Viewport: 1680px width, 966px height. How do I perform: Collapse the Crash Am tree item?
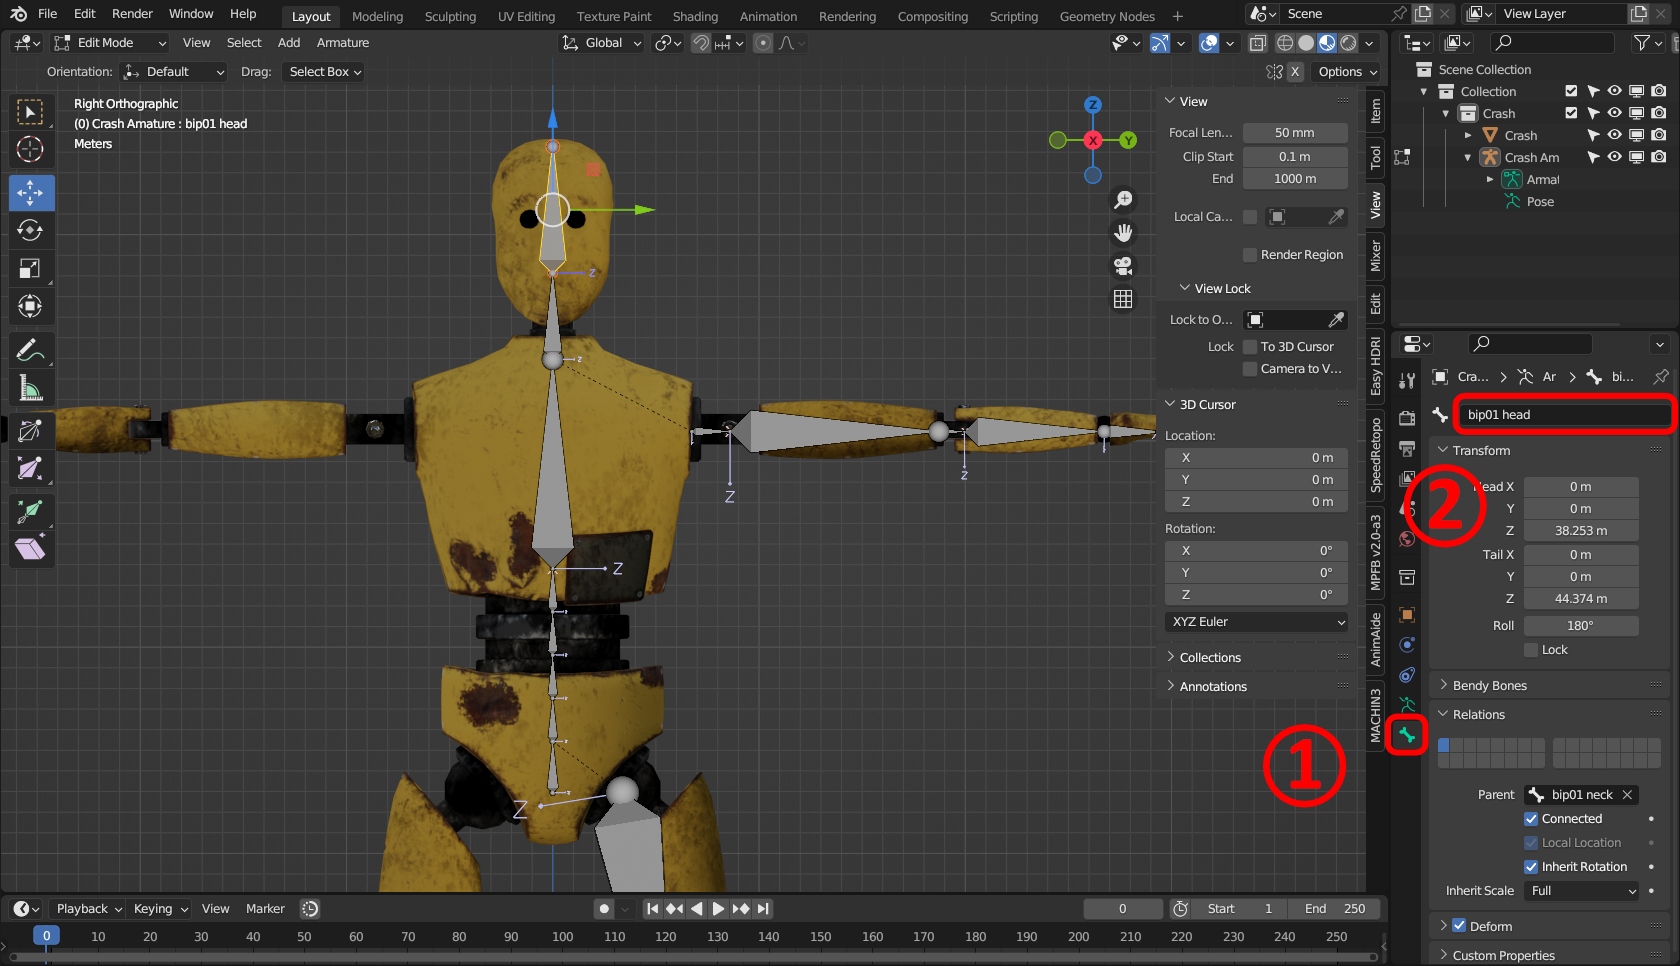click(1468, 158)
